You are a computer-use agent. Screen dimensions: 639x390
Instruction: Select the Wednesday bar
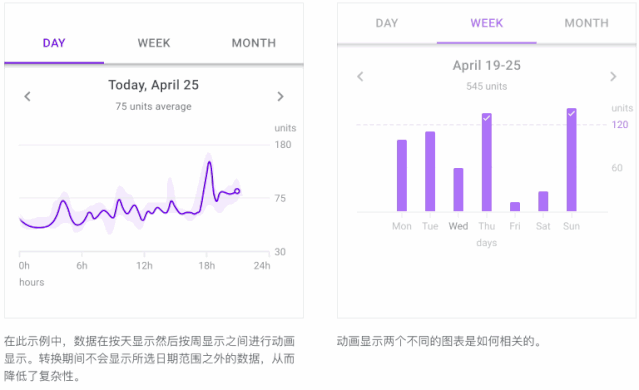(x=458, y=189)
